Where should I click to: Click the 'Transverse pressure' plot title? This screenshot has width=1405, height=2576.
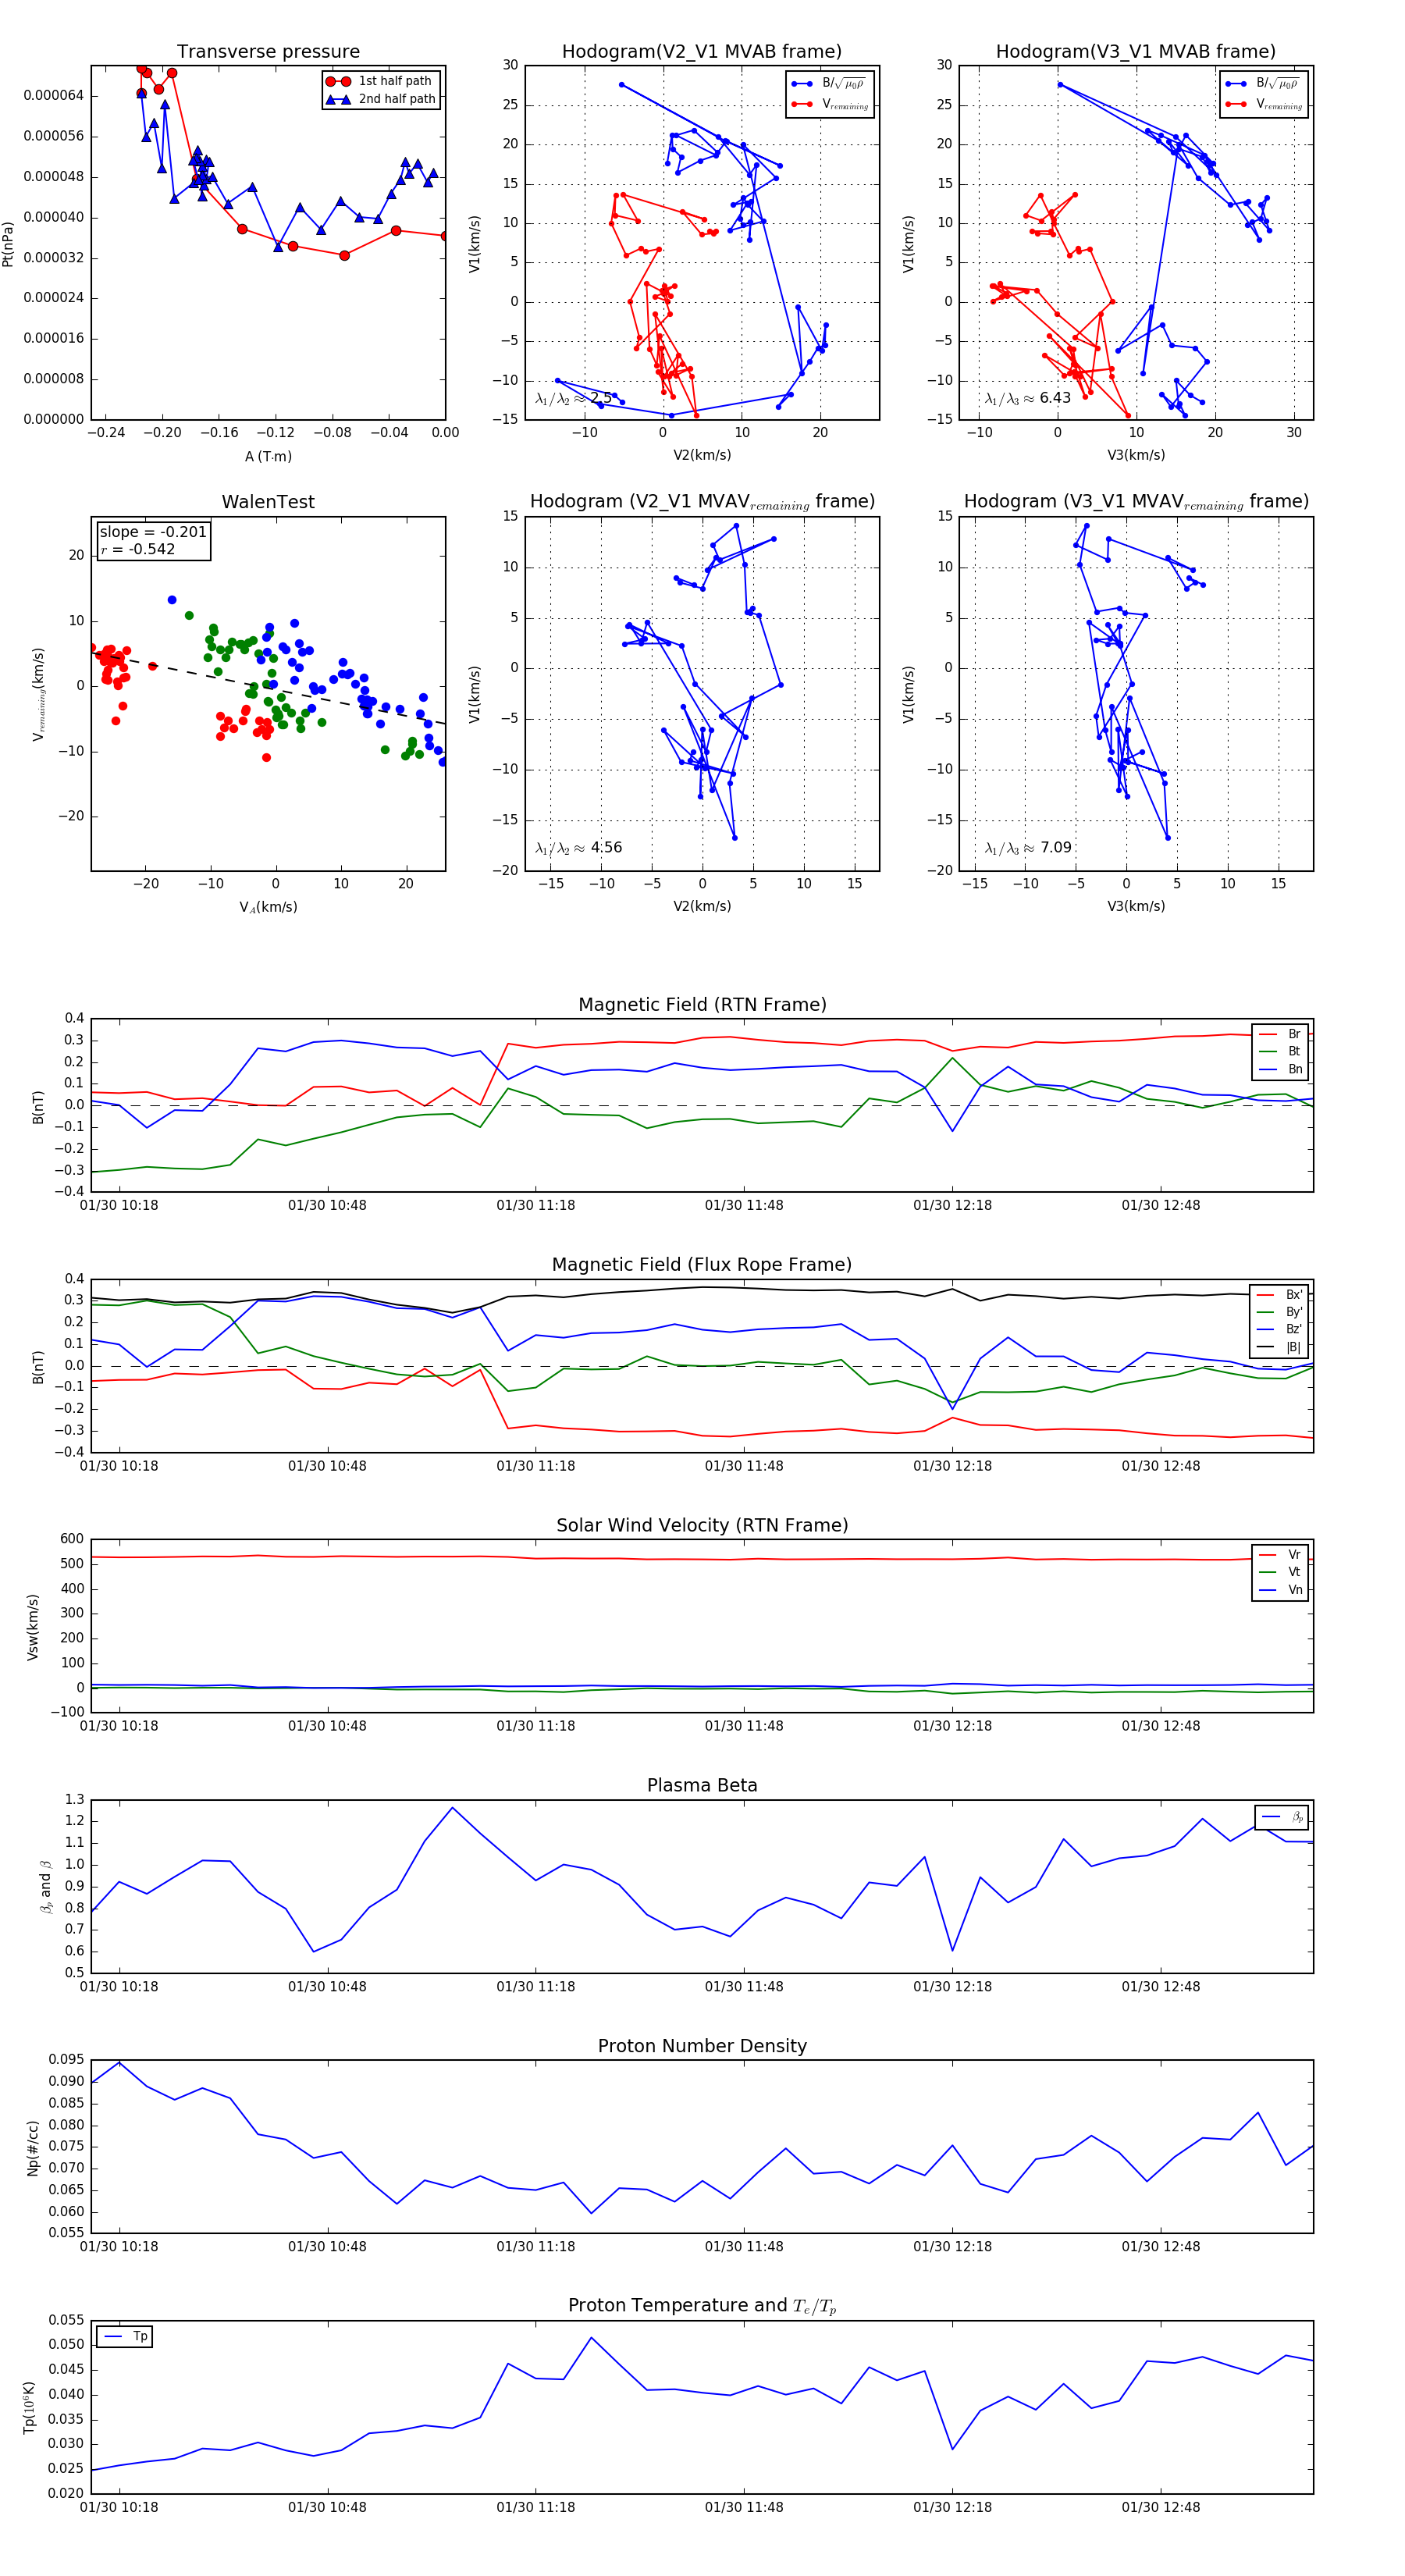pos(268,52)
